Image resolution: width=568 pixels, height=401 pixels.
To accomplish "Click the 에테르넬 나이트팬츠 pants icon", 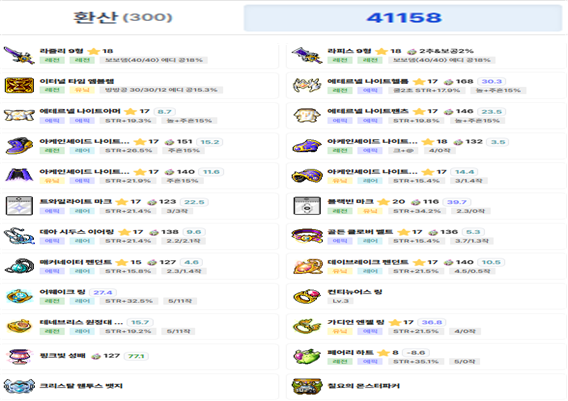I will click(307, 116).
